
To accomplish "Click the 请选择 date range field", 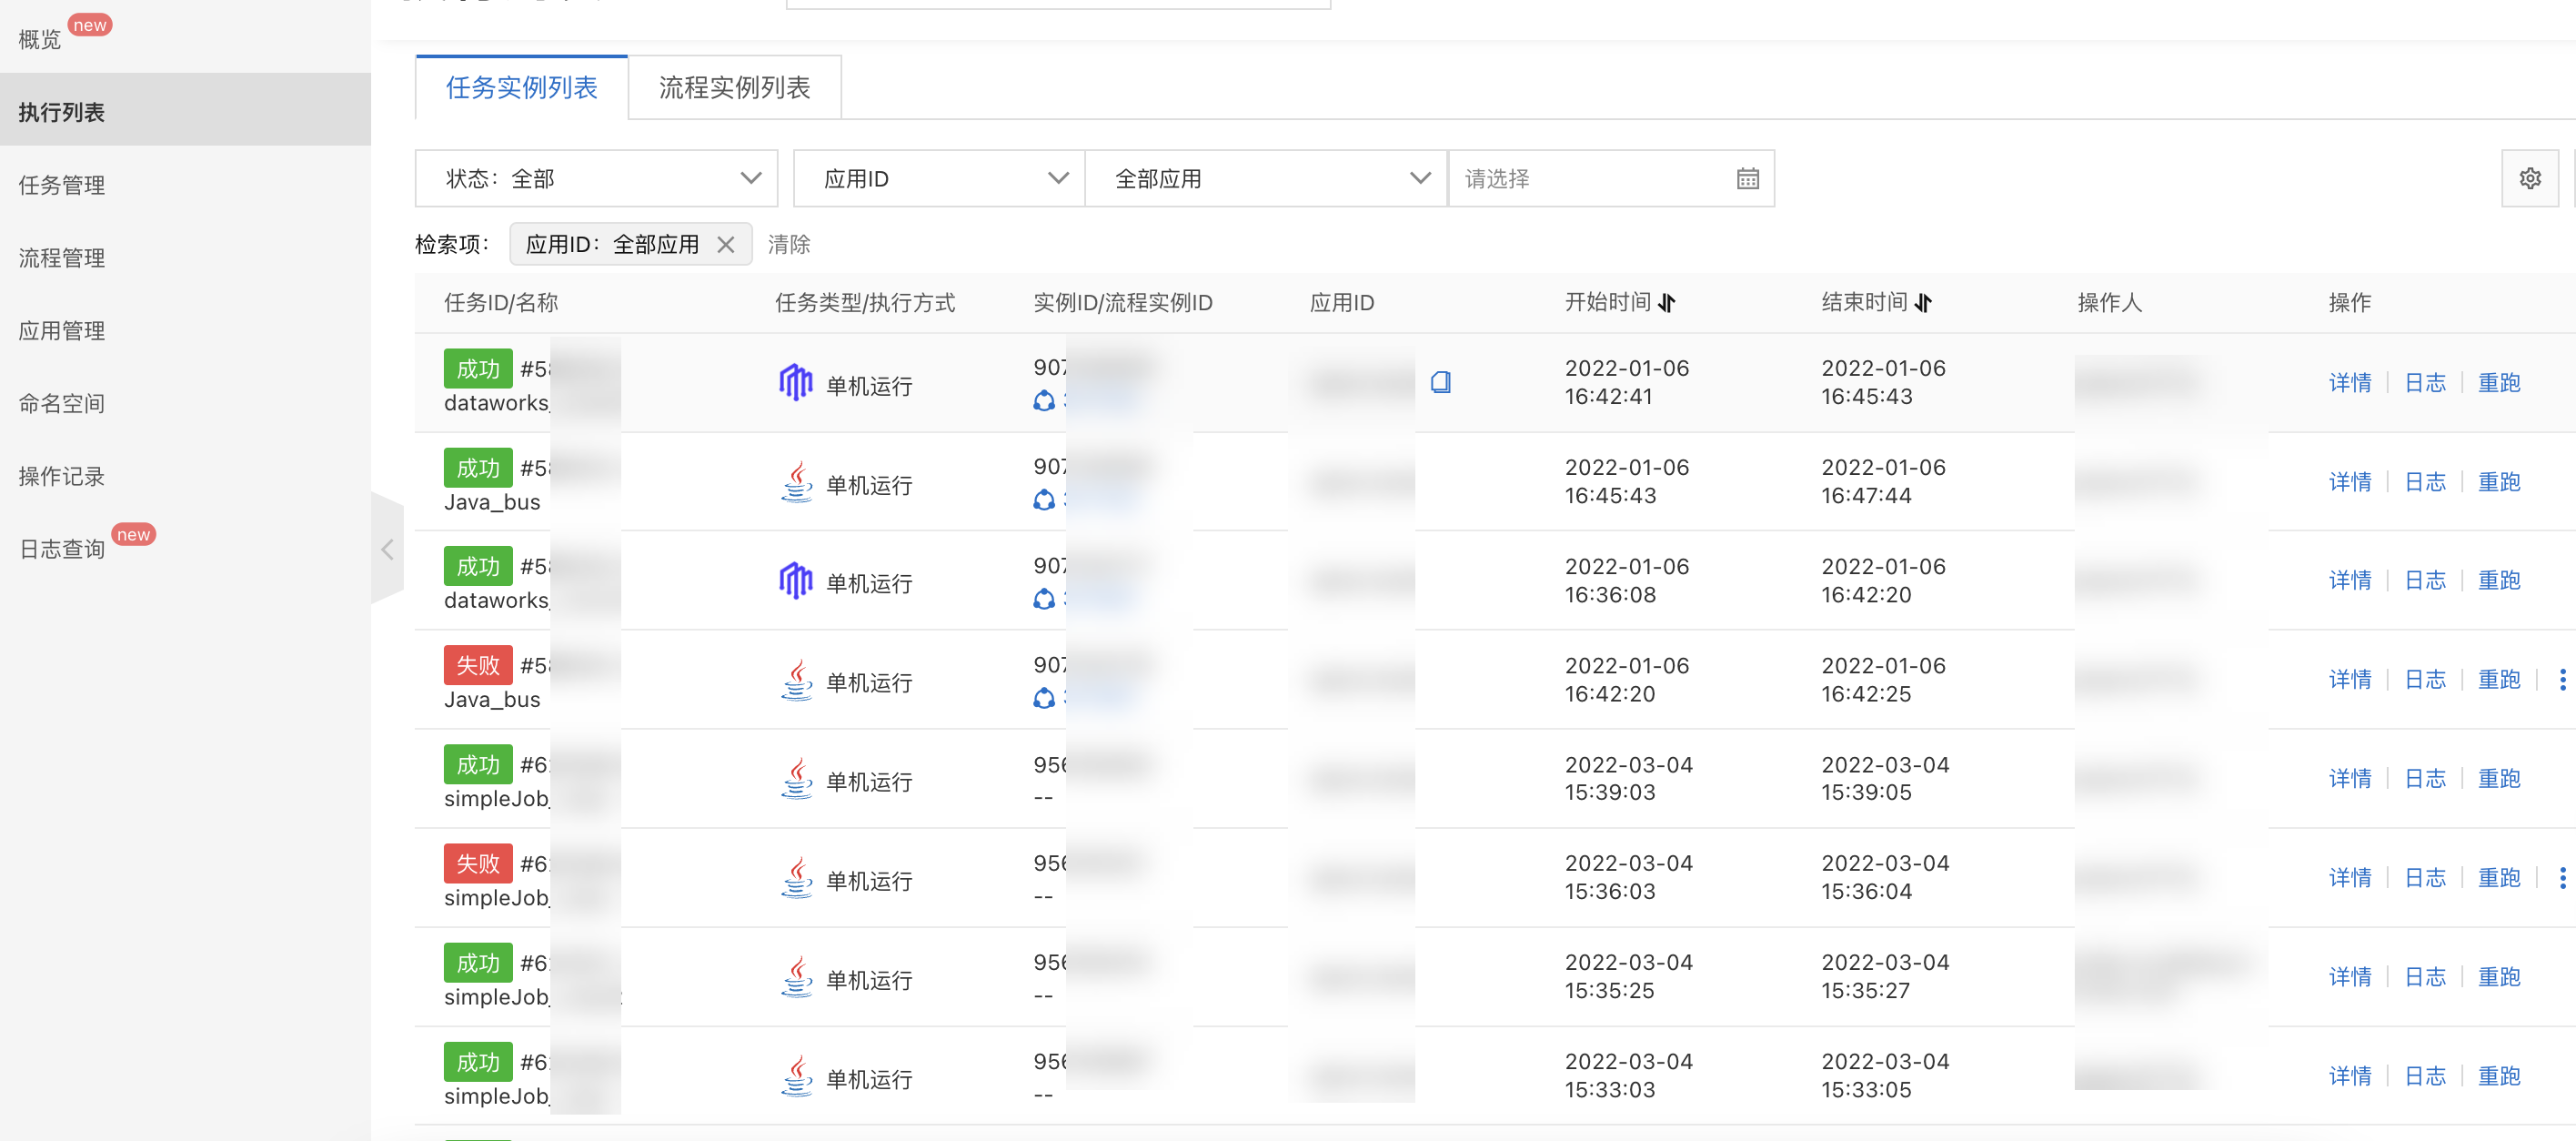I will [1611, 179].
